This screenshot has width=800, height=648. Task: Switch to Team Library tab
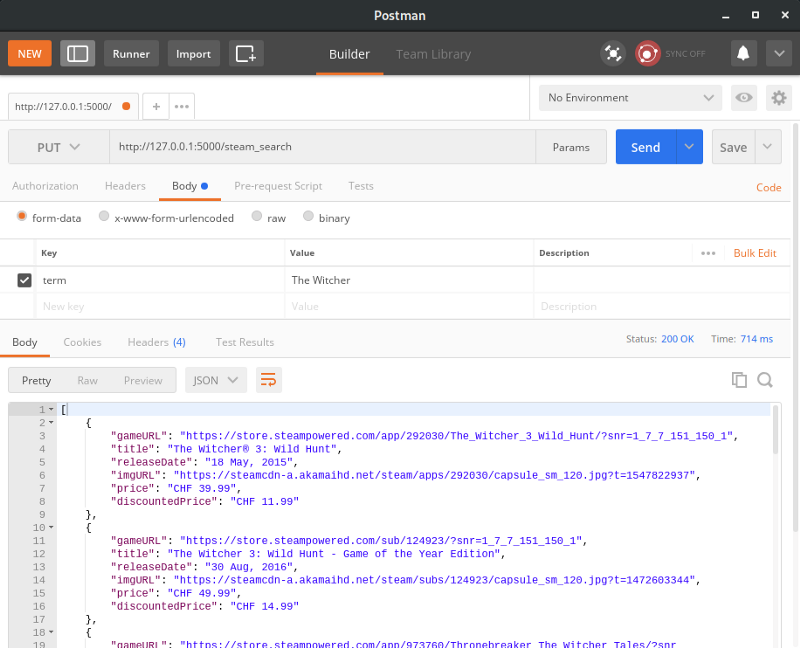(x=434, y=54)
